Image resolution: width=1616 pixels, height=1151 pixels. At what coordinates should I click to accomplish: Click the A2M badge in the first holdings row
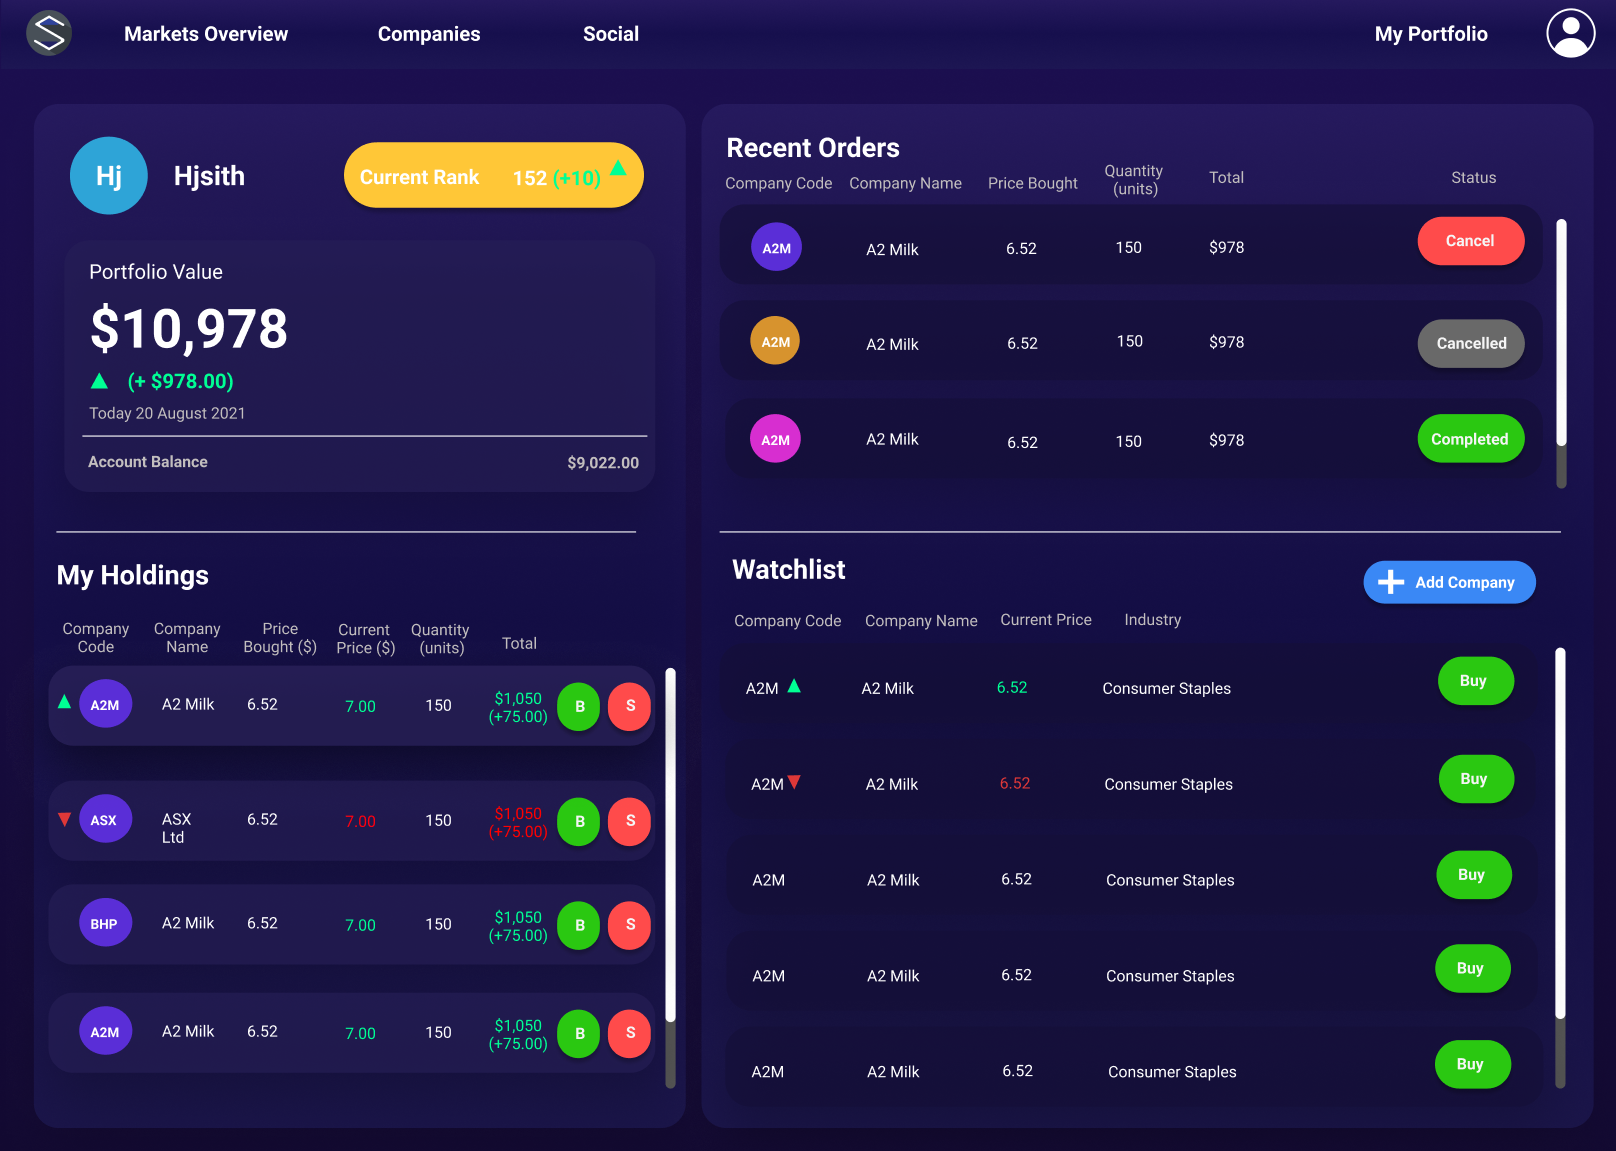point(105,704)
